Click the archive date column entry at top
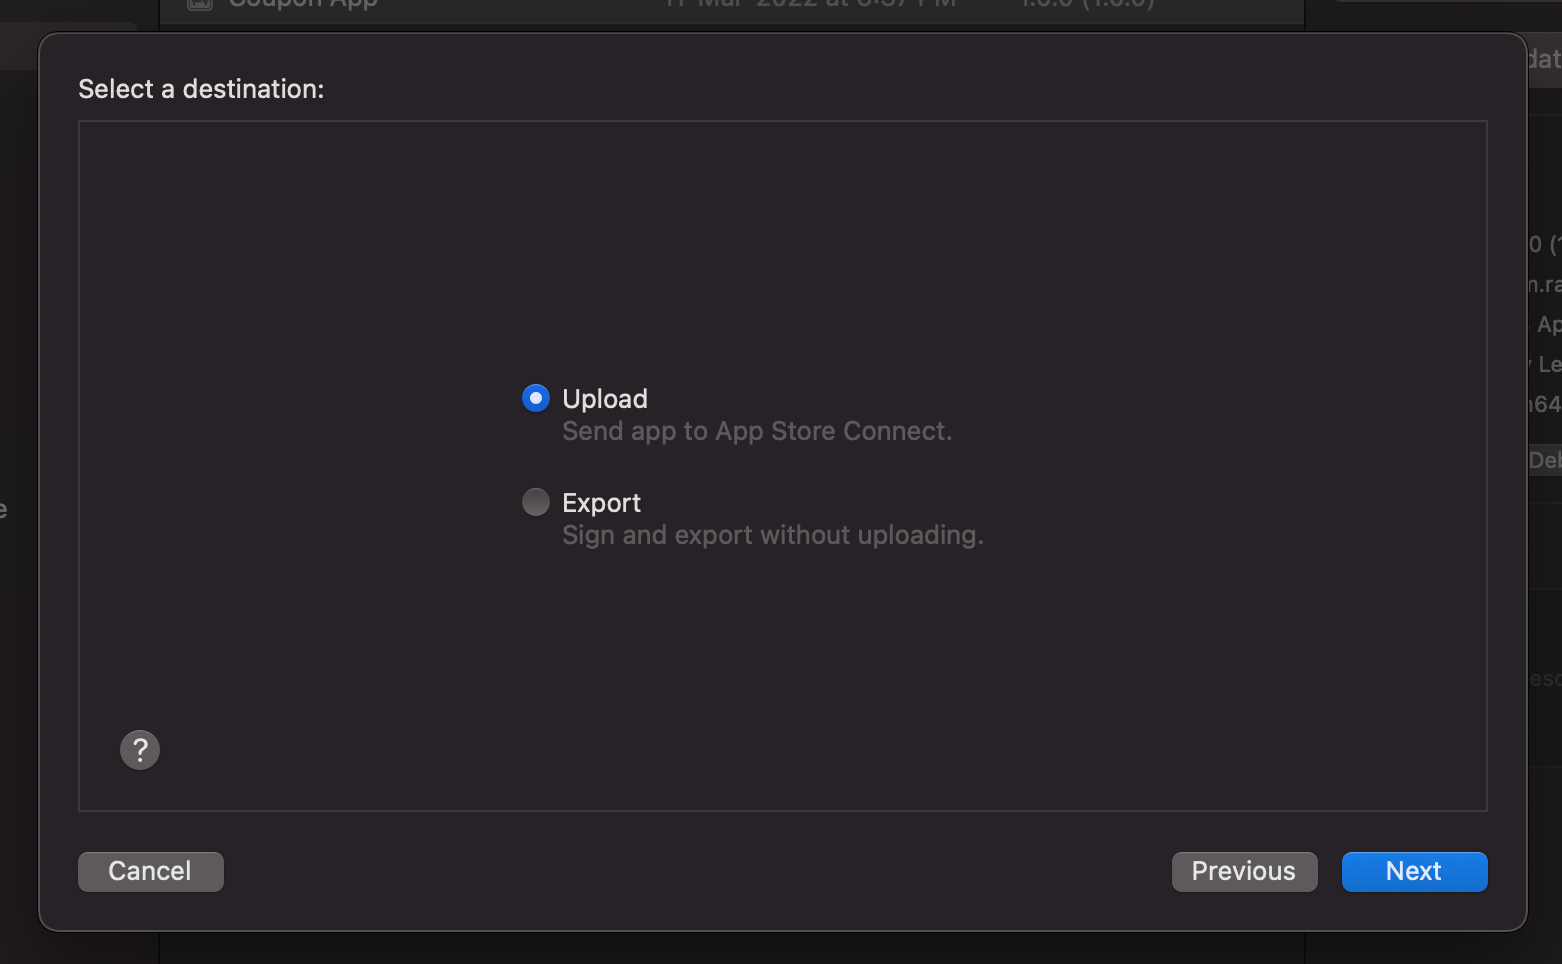1562x964 pixels. pos(810,5)
